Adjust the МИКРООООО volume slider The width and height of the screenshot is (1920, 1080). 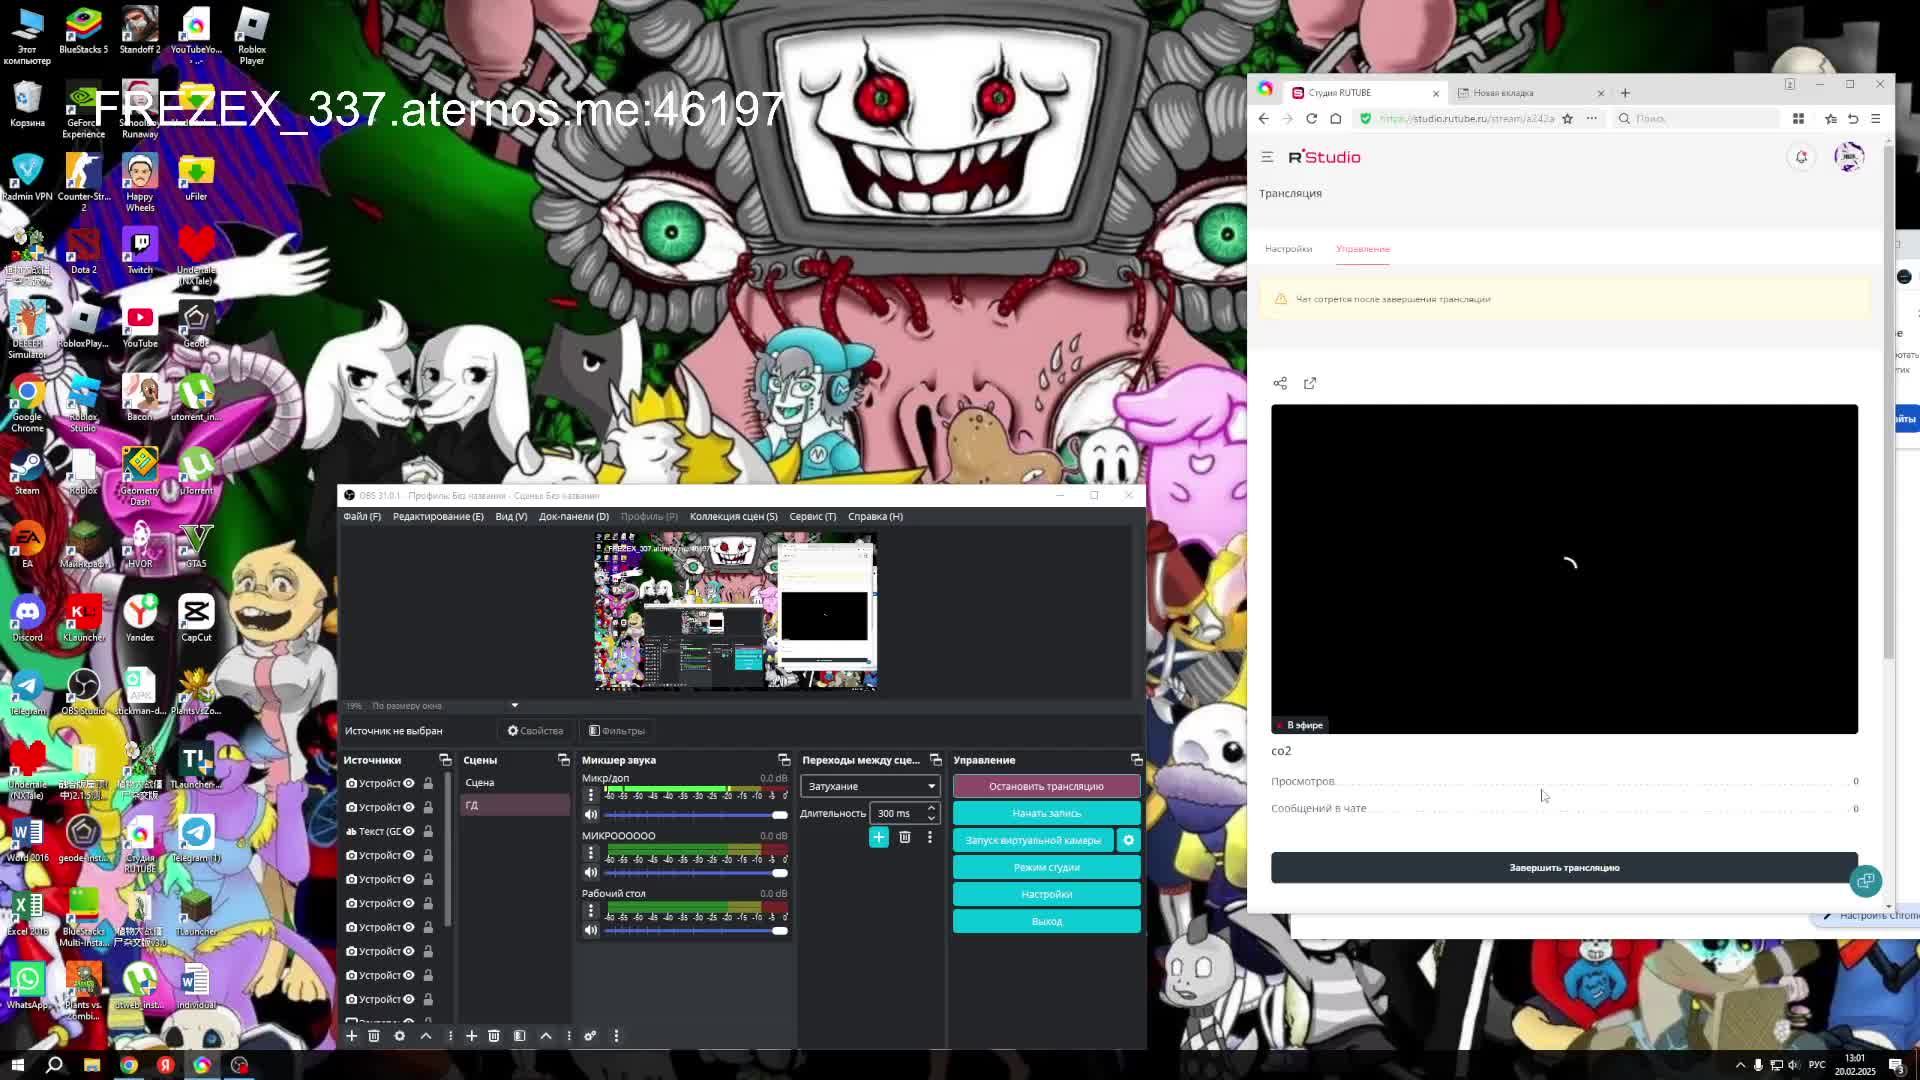coord(696,872)
